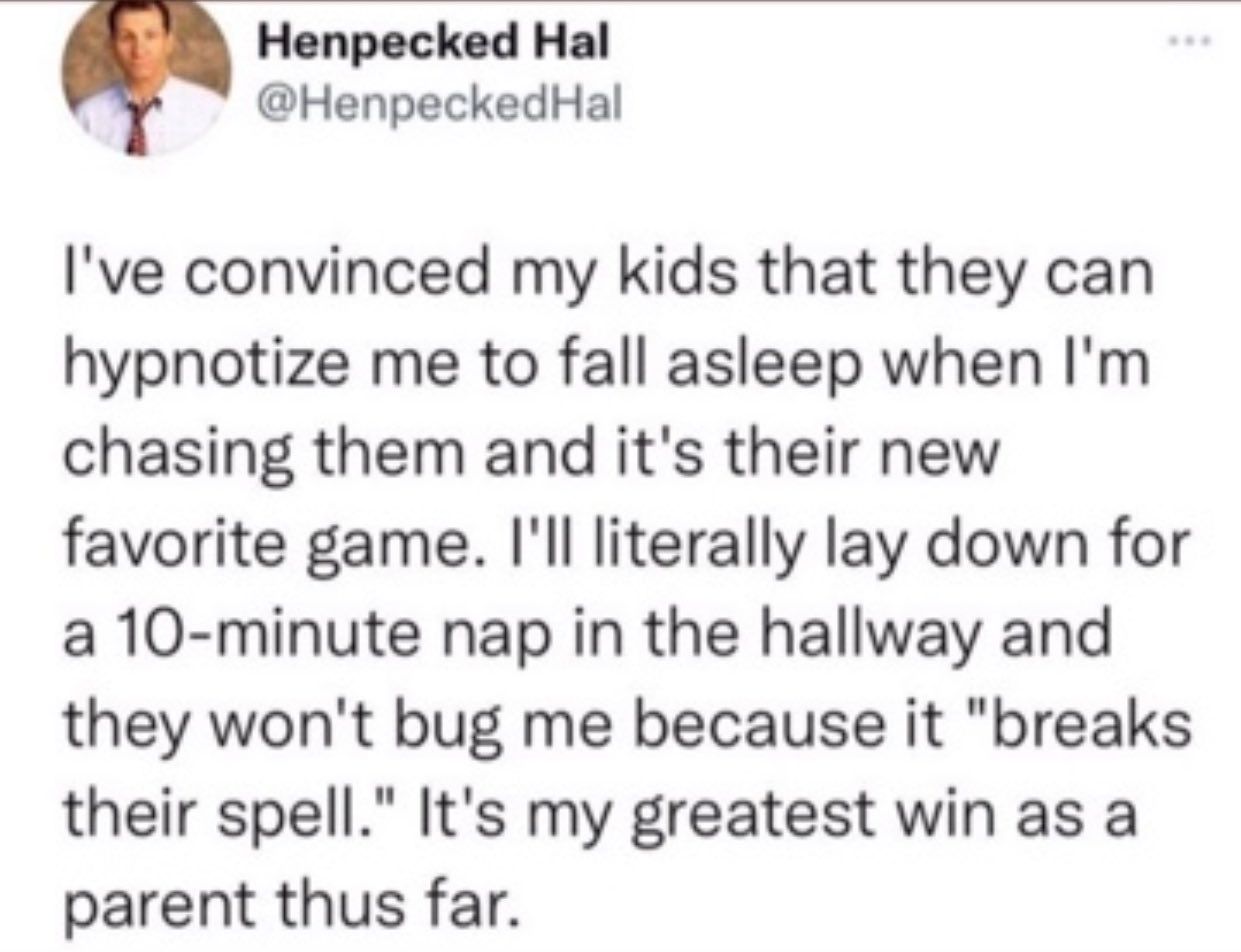Viewport: 1241px width, 952px height.
Task: Click the tweet body text to open it
Action: pos(627,586)
